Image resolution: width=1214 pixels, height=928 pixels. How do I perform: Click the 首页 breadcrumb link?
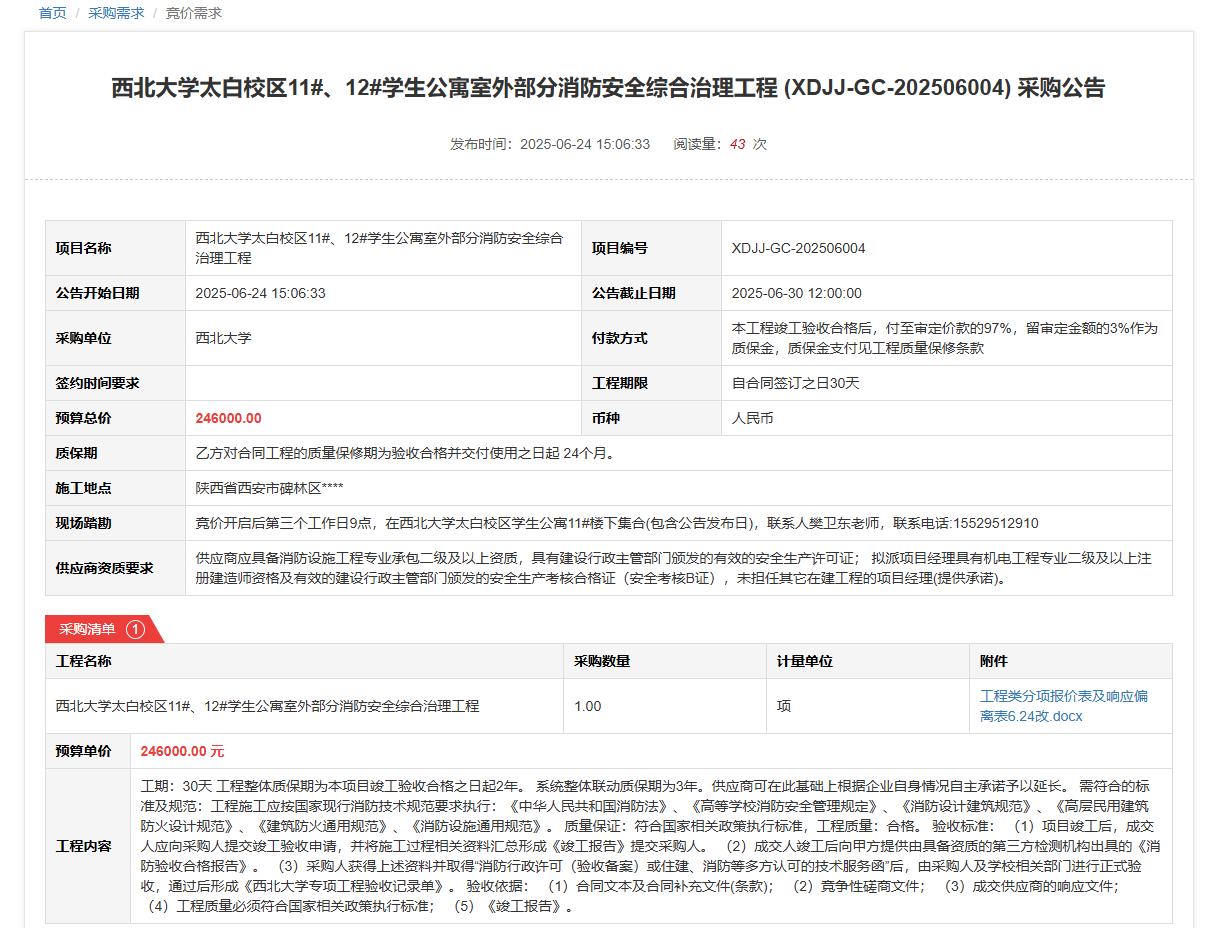[x=52, y=13]
